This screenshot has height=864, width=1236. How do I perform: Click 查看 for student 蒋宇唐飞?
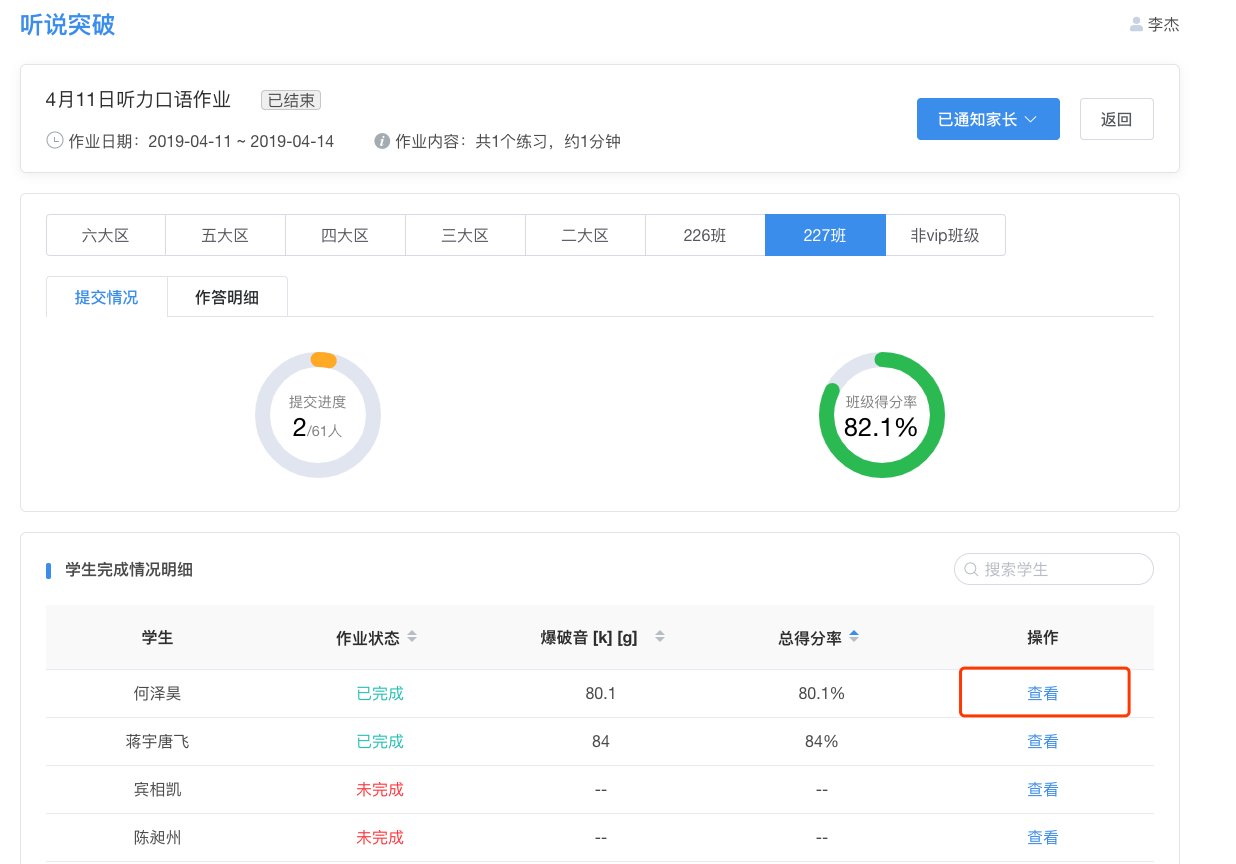click(x=1043, y=741)
